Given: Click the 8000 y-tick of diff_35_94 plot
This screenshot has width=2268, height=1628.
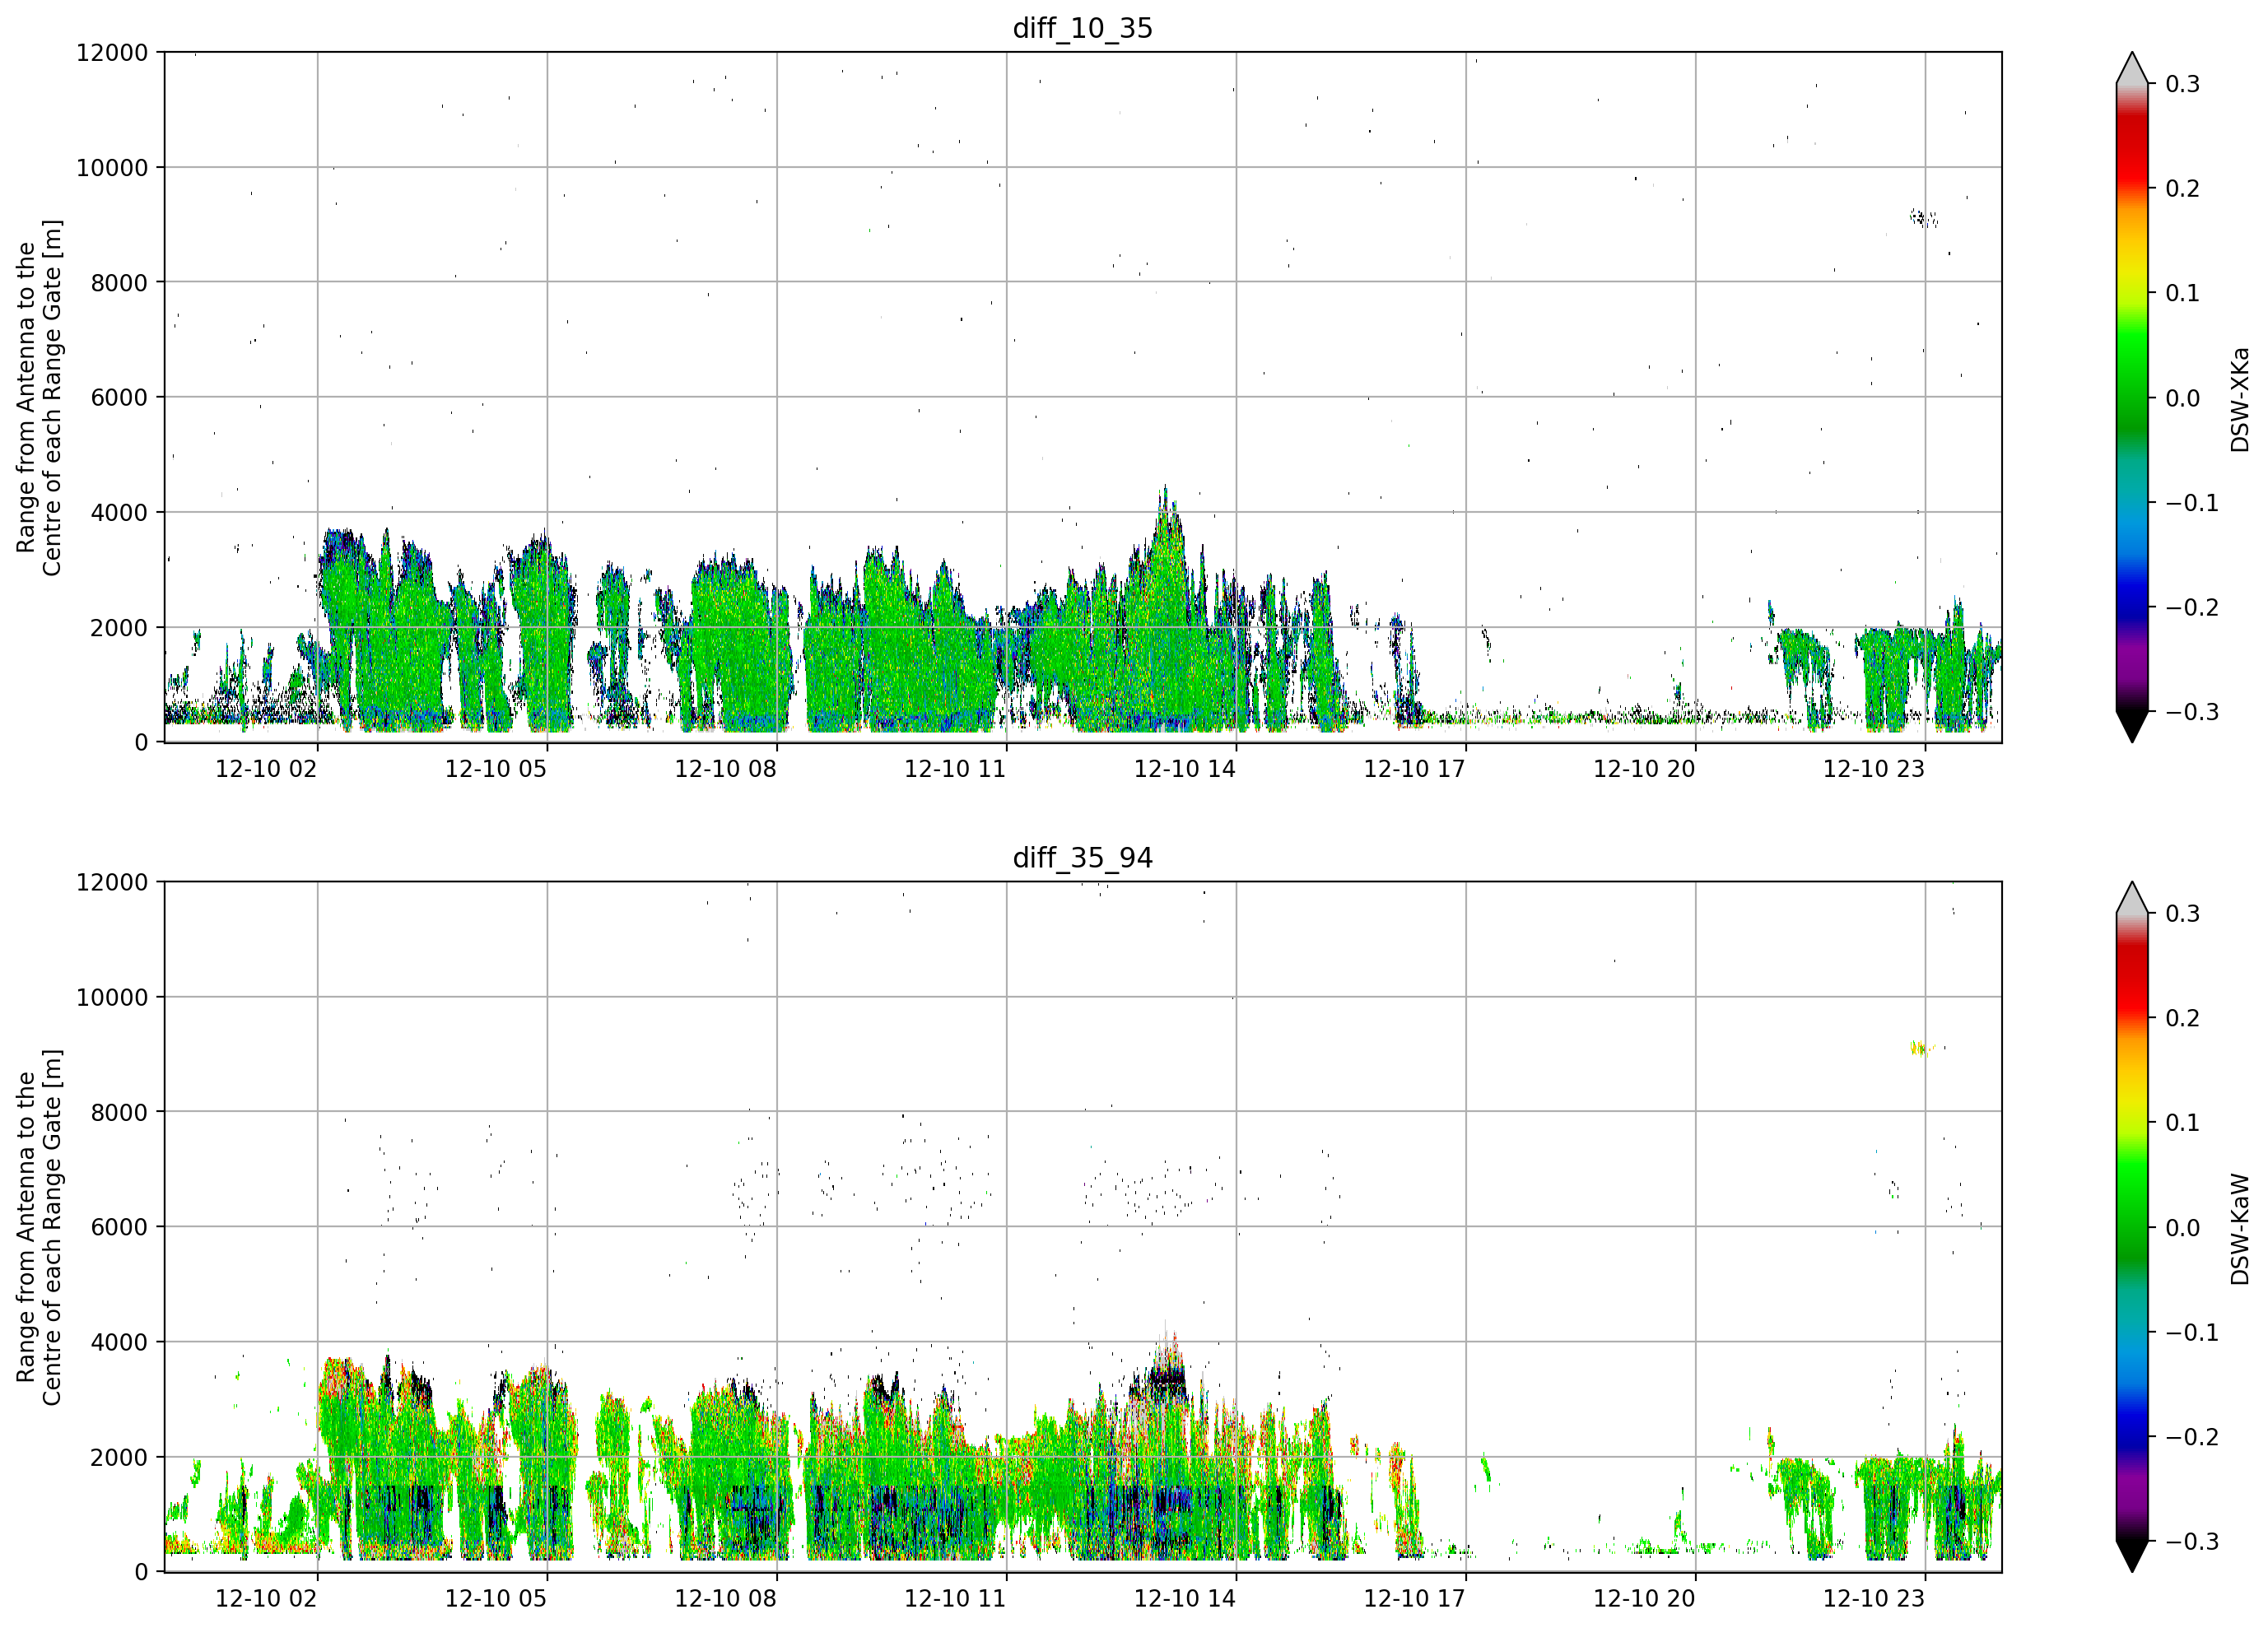Looking at the screenshot, I should (119, 1113).
